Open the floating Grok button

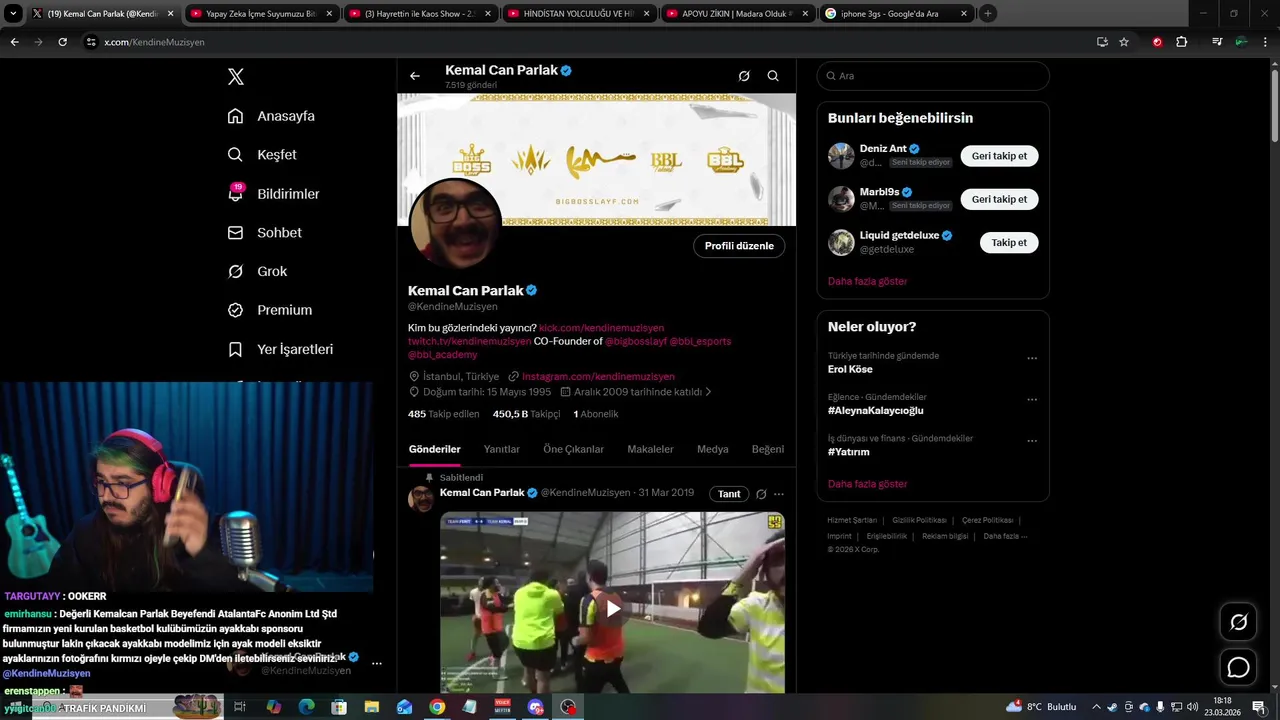[x=1238, y=622]
